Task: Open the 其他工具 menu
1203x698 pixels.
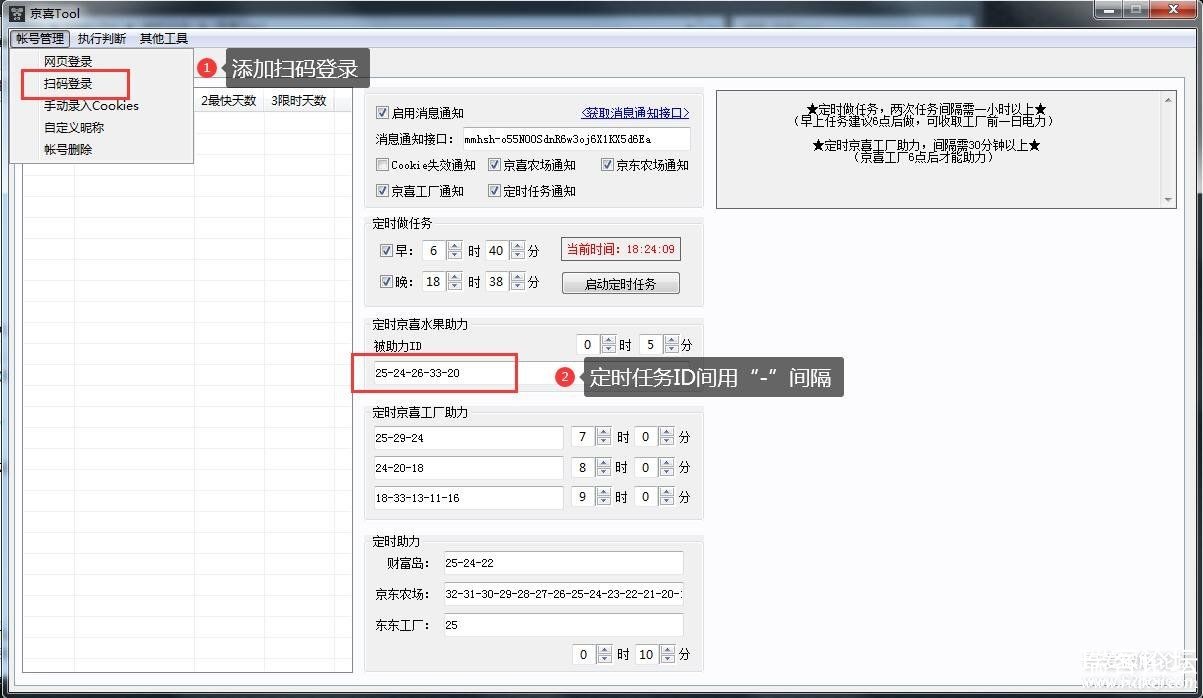Action: pos(164,39)
